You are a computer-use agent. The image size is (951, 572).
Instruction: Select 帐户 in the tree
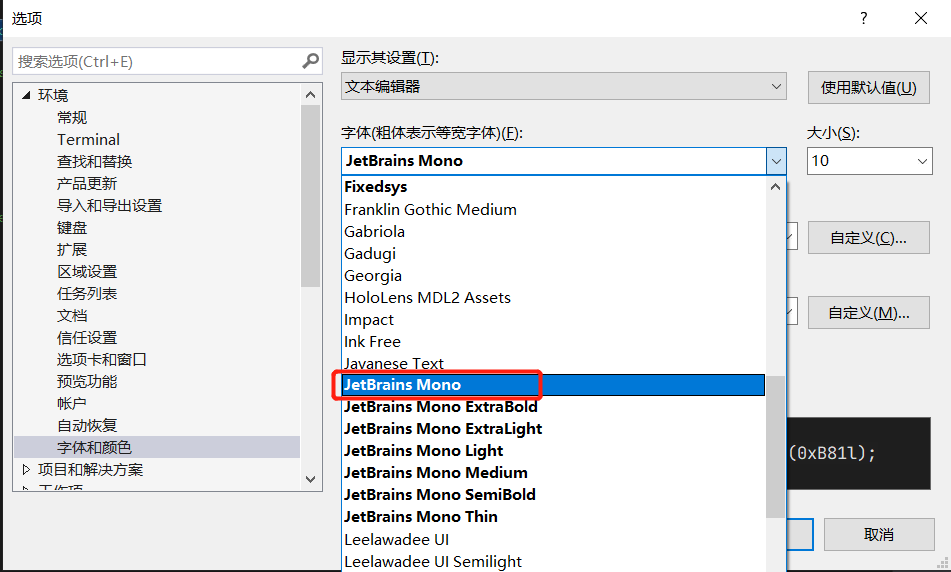point(72,403)
